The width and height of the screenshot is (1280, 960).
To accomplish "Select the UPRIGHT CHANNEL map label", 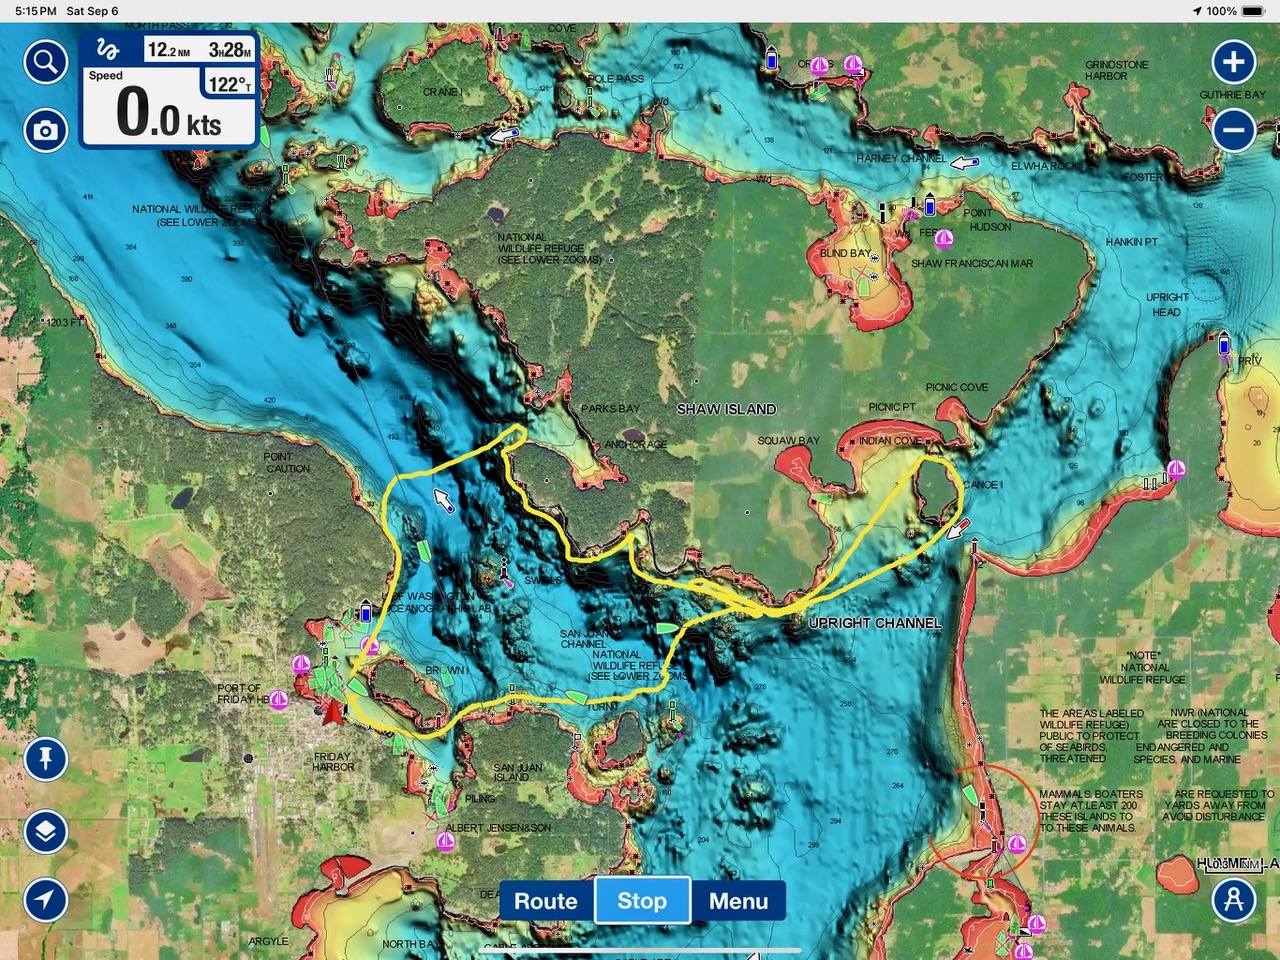I will coord(875,622).
